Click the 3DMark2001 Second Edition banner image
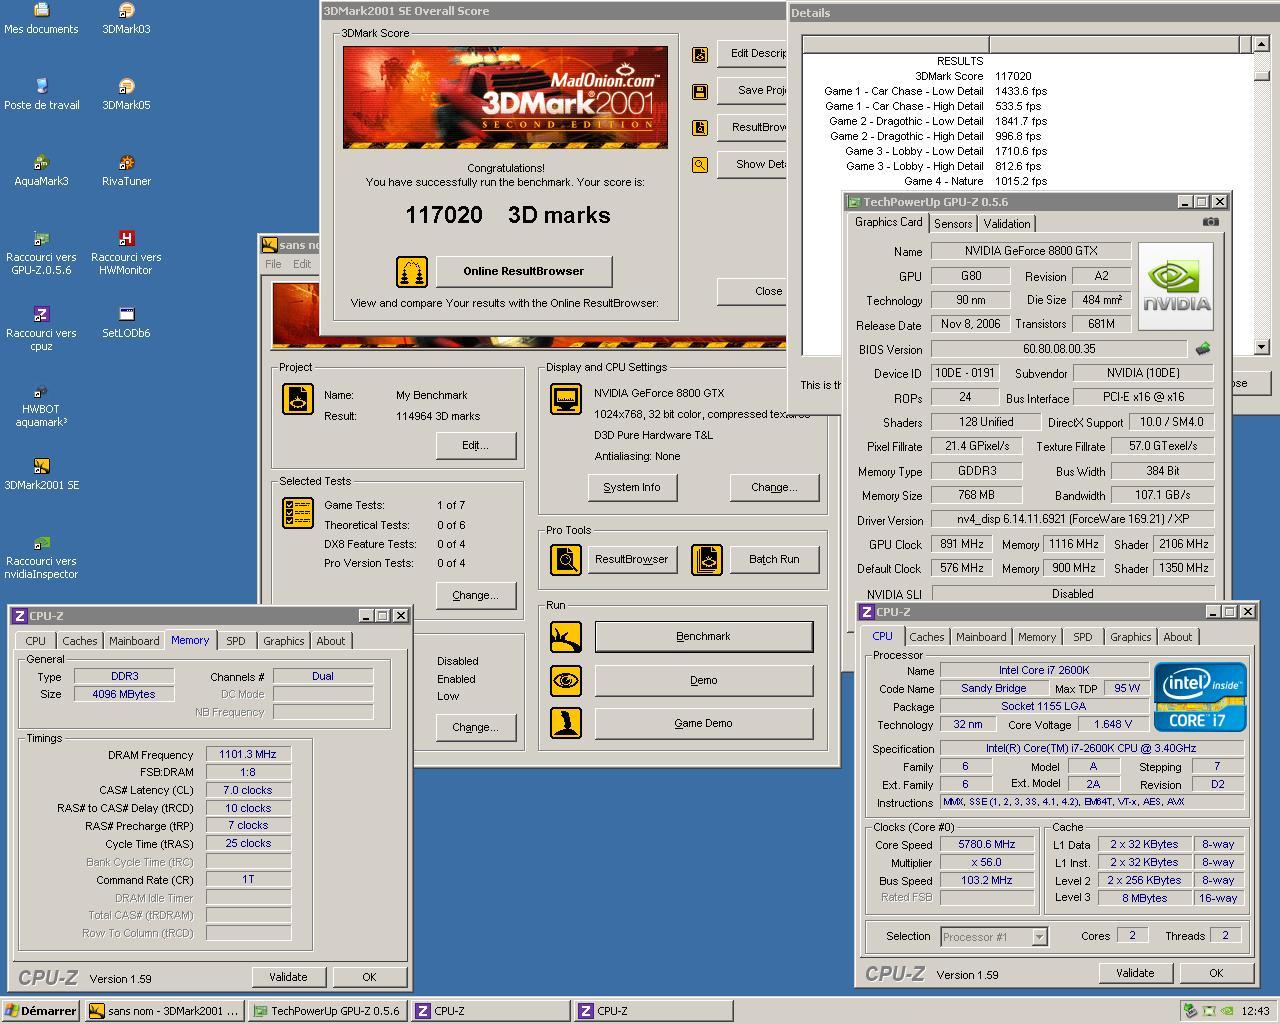 coord(505,97)
